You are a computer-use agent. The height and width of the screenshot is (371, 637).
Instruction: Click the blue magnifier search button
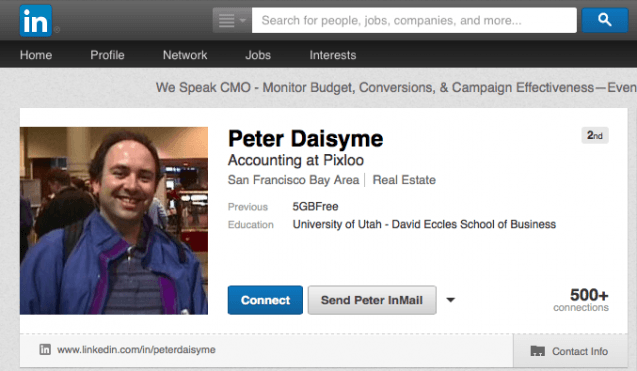click(x=604, y=20)
